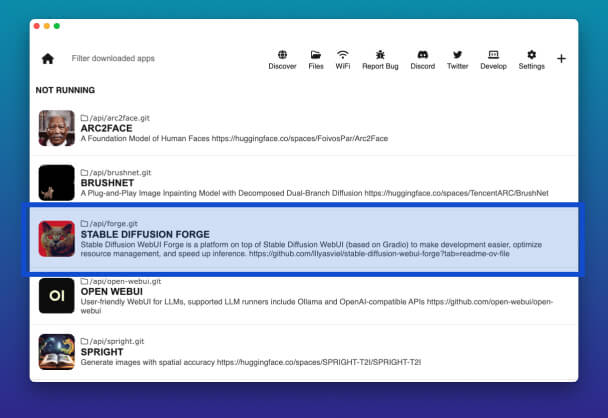The width and height of the screenshot is (608, 418).
Task: Open the Discord icon
Action: (422, 55)
